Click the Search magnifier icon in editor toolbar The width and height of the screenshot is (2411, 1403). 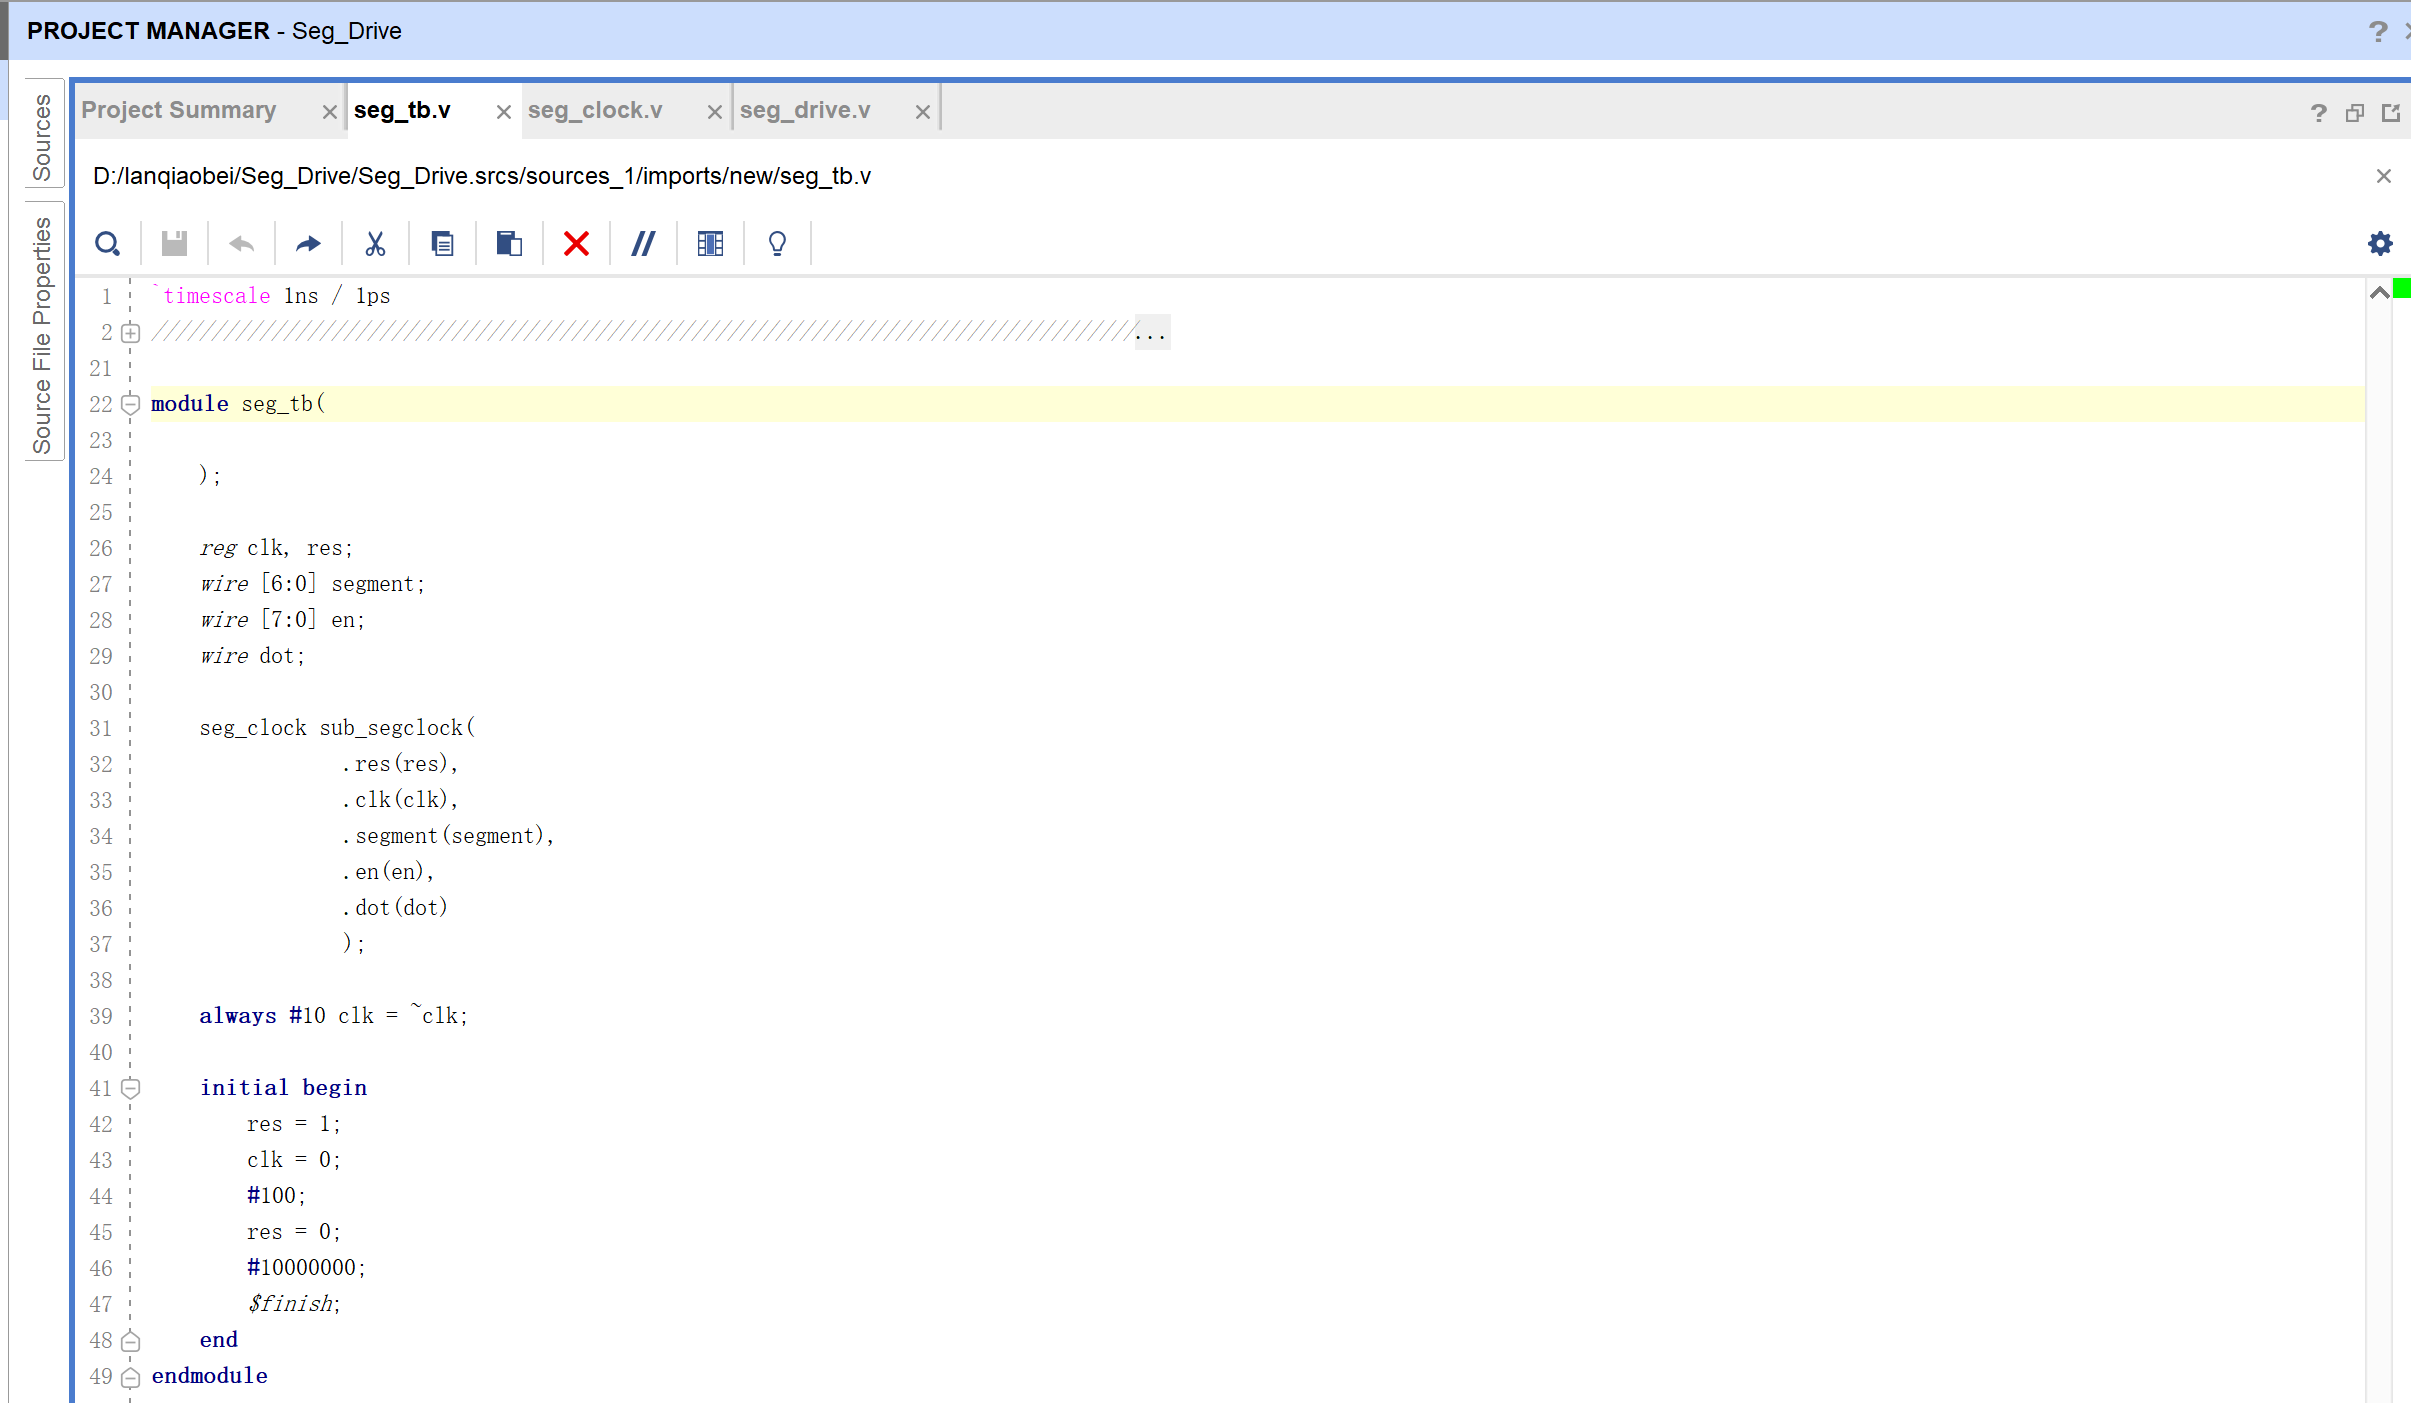point(107,244)
